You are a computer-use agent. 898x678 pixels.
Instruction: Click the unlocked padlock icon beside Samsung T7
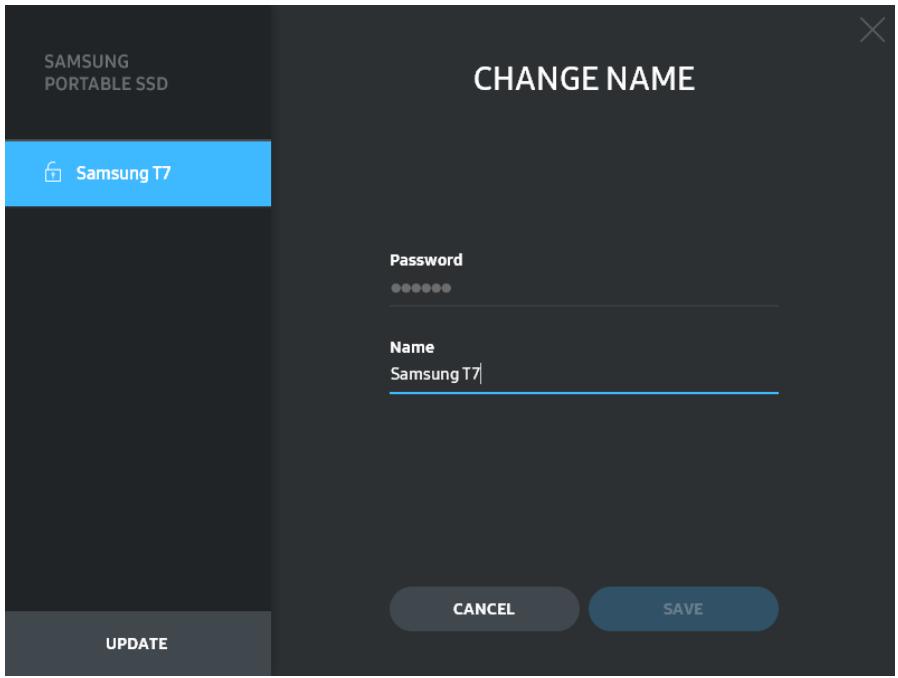click(53, 172)
